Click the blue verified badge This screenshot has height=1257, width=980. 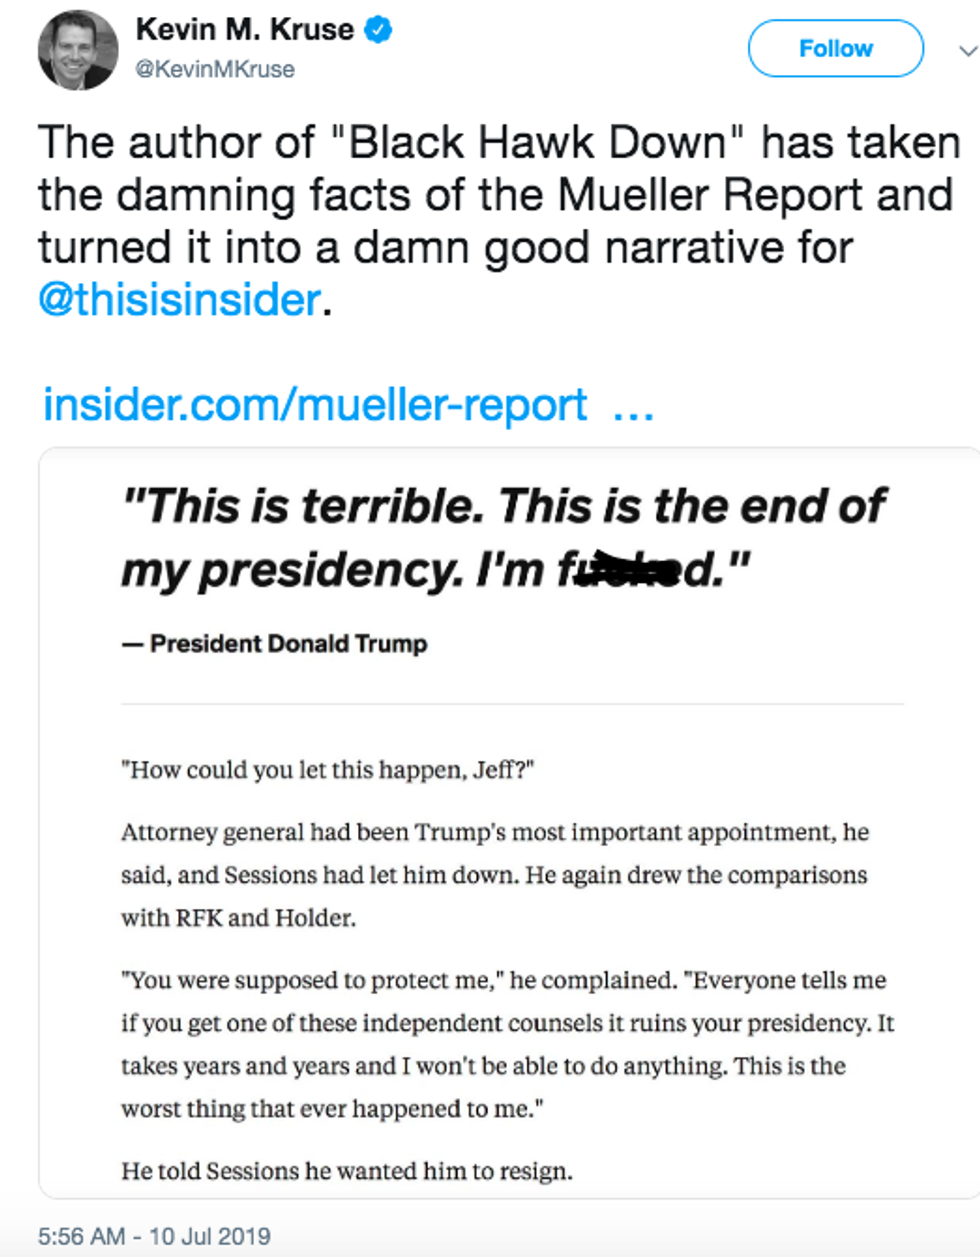(x=378, y=30)
